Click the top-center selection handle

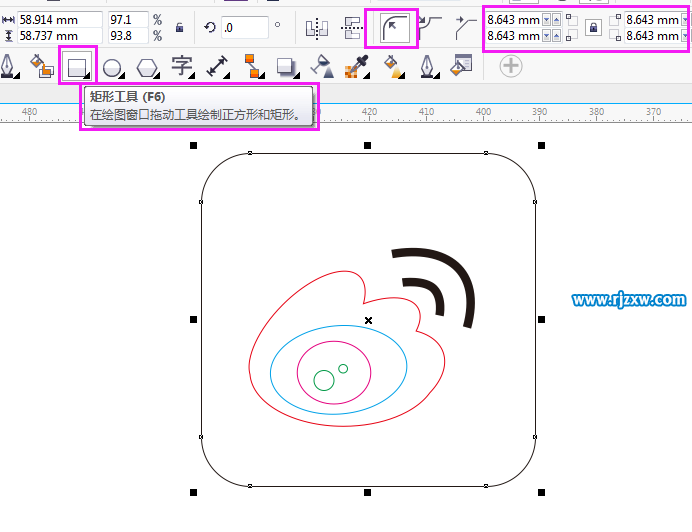pyautogui.click(x=367, y=145)
